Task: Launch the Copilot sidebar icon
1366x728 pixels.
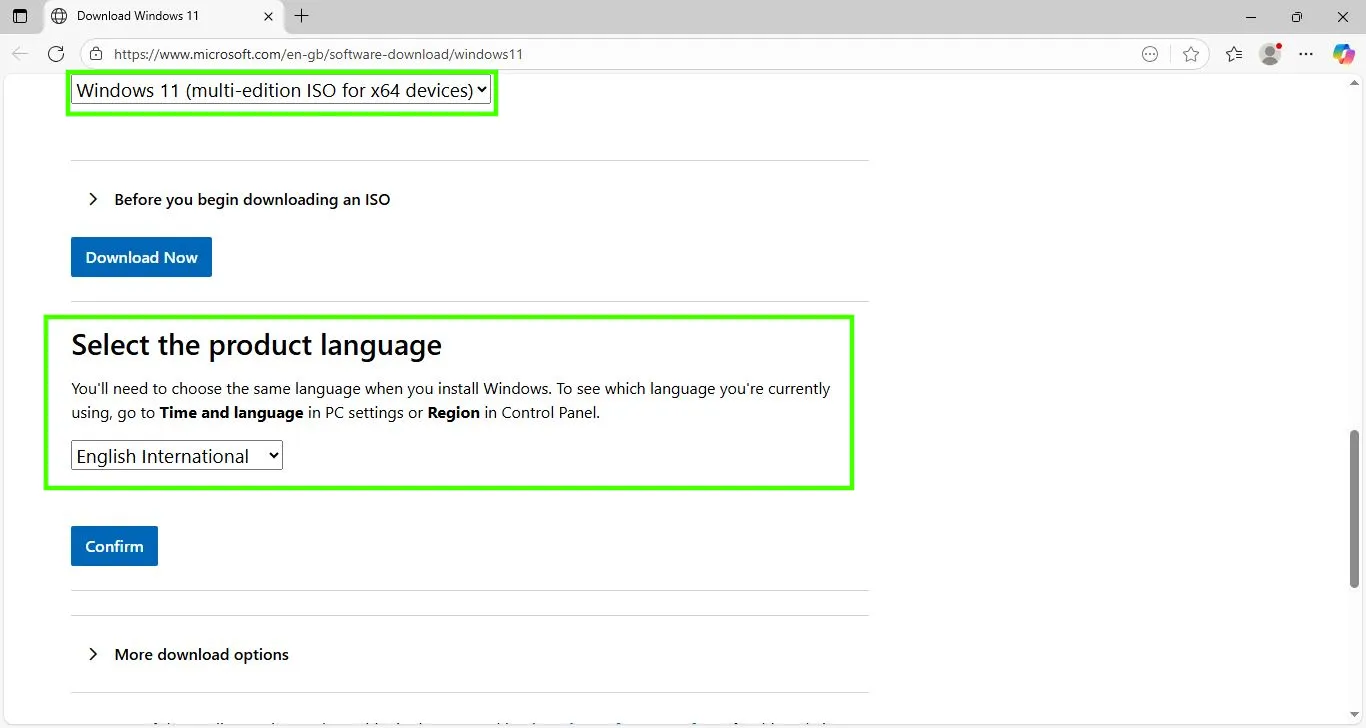Action: coord(1343,54)
